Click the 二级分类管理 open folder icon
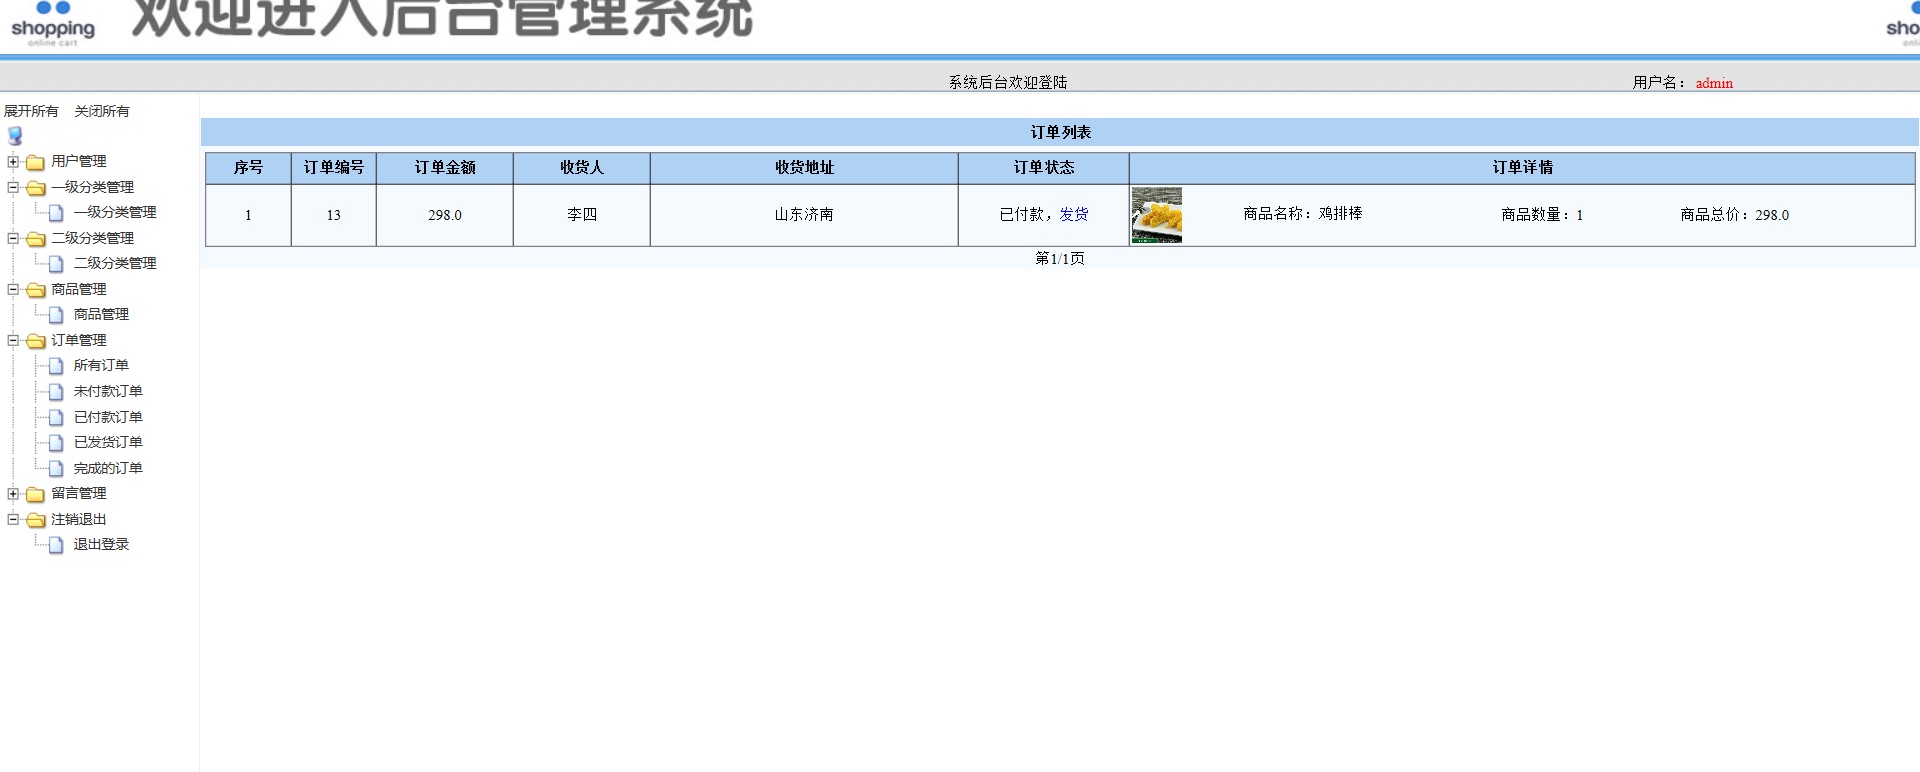 click(35, 239)
